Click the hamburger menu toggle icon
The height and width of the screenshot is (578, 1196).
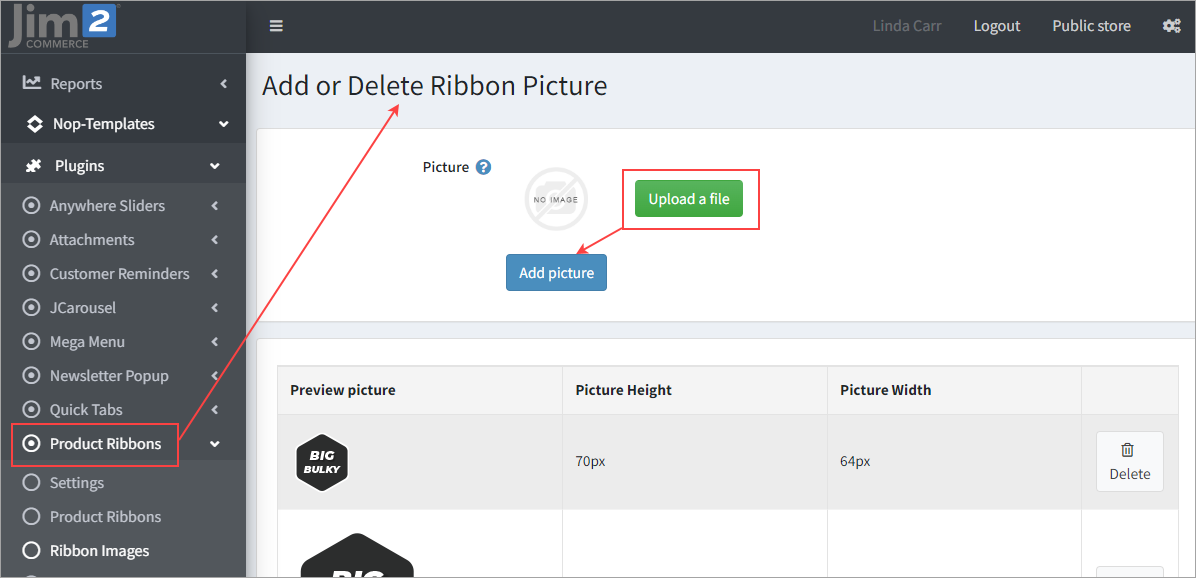pyautogui.click(x=276, y=26)
